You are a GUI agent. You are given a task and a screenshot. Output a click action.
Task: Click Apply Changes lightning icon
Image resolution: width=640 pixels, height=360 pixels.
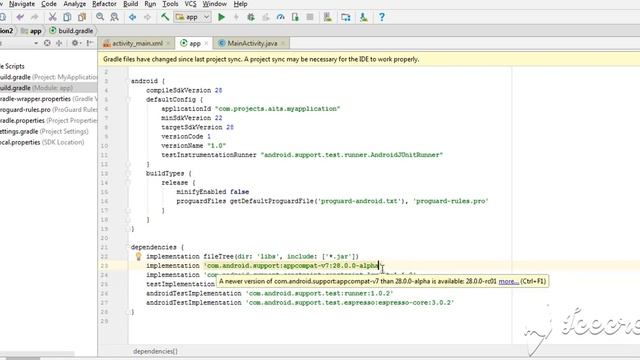(x=236, y=17)
